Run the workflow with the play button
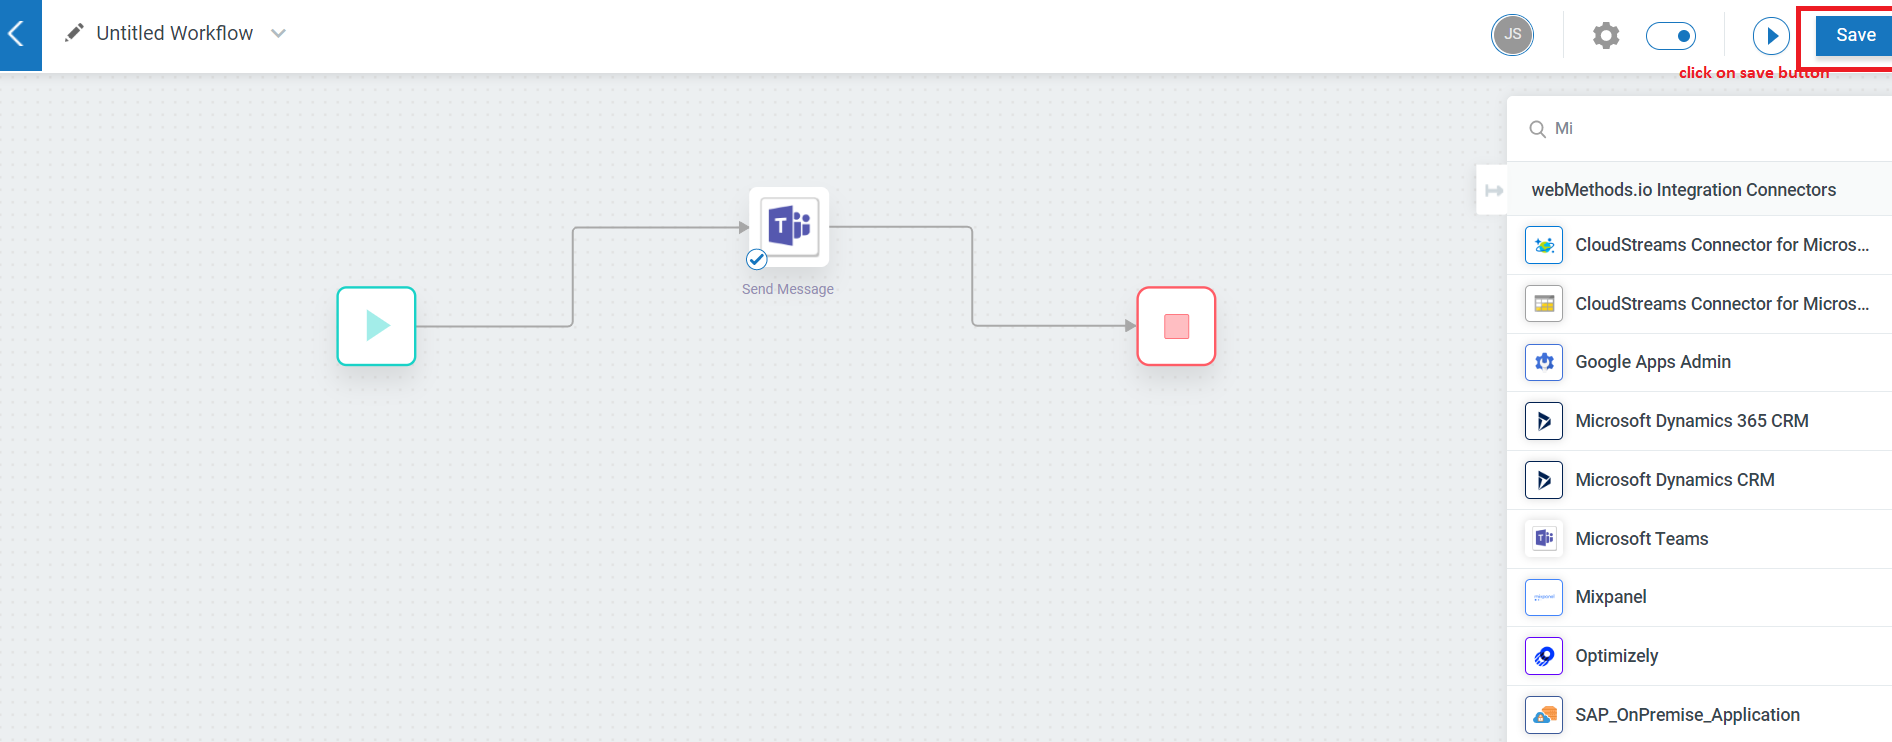Image resolution: width=1892 pixels, height=742 pixels. click(x=1771, y=36)
